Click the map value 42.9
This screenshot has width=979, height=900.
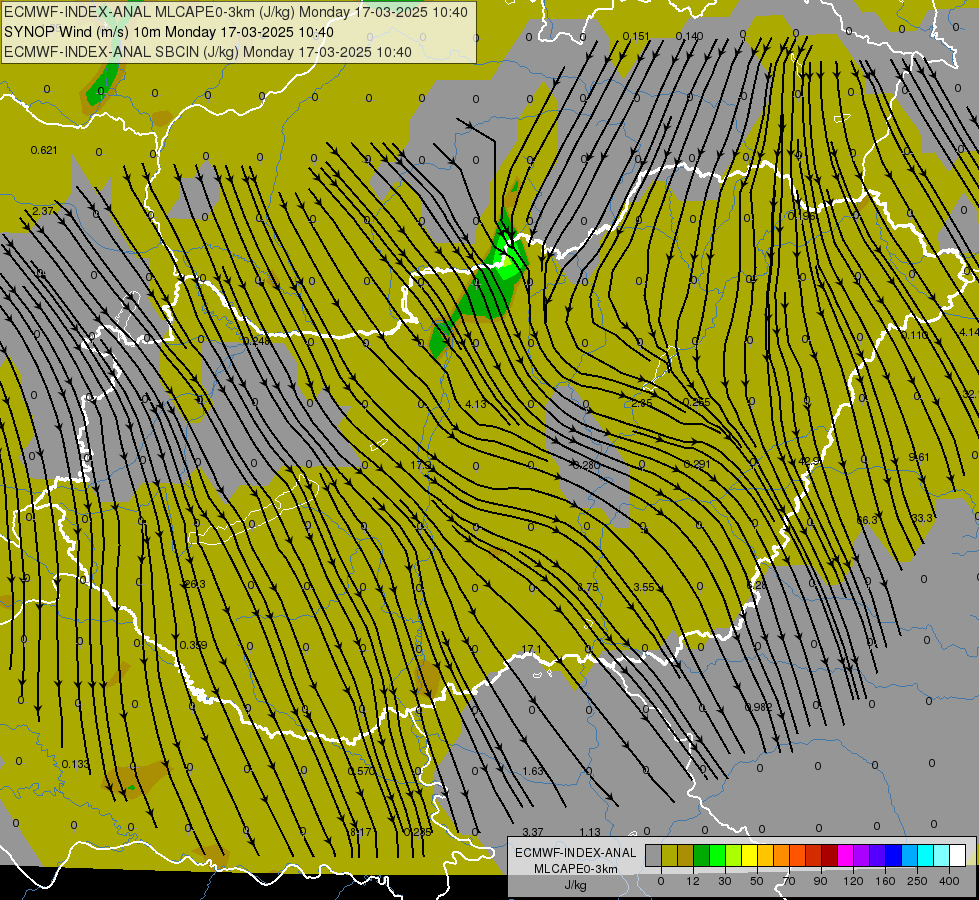pyautogui.click(x=809, y=461)
